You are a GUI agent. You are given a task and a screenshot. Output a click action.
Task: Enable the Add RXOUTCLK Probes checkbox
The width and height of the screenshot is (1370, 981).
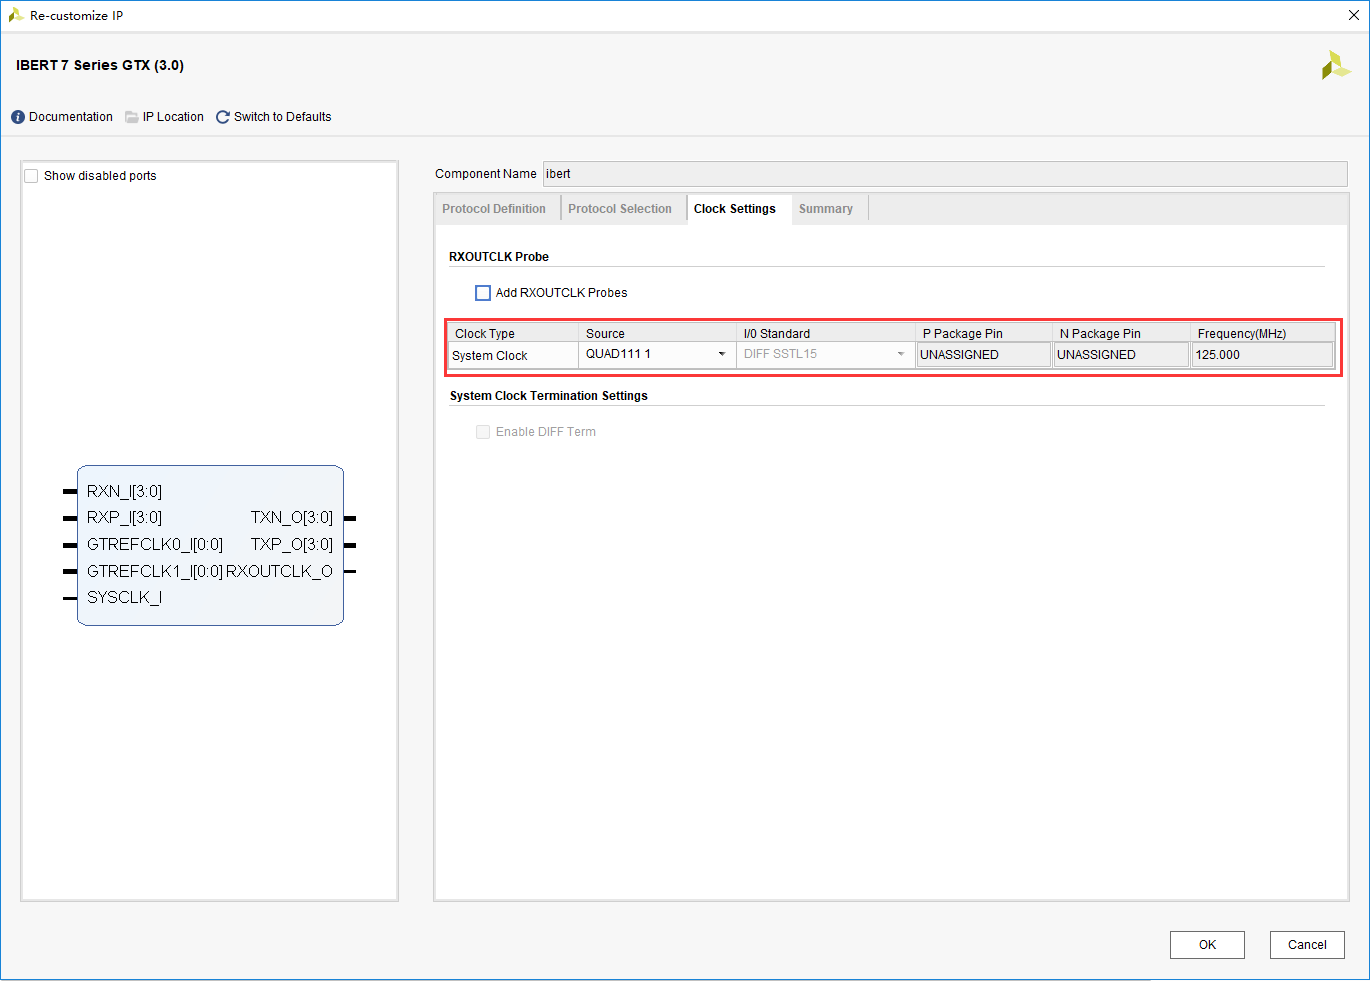click(x=483, y=293)
